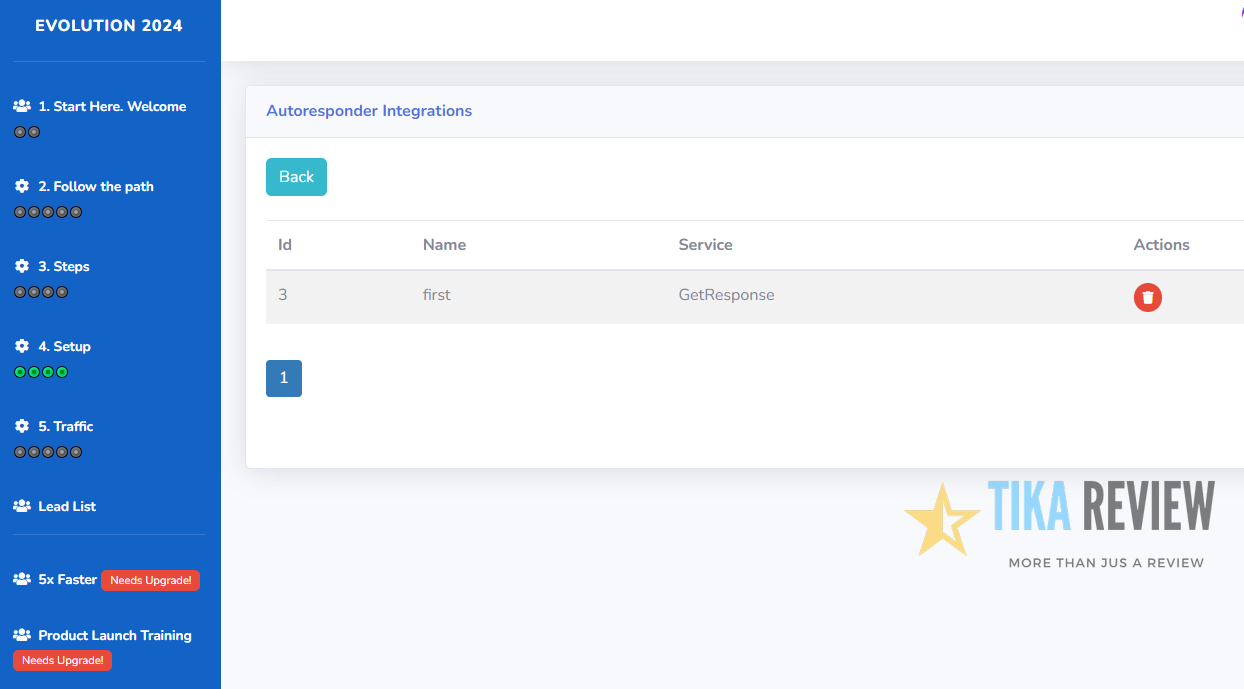Open the '1. Start Here. Welcome' menu
This screenshot has width=1244, height=689.
(x=112, y=106)
